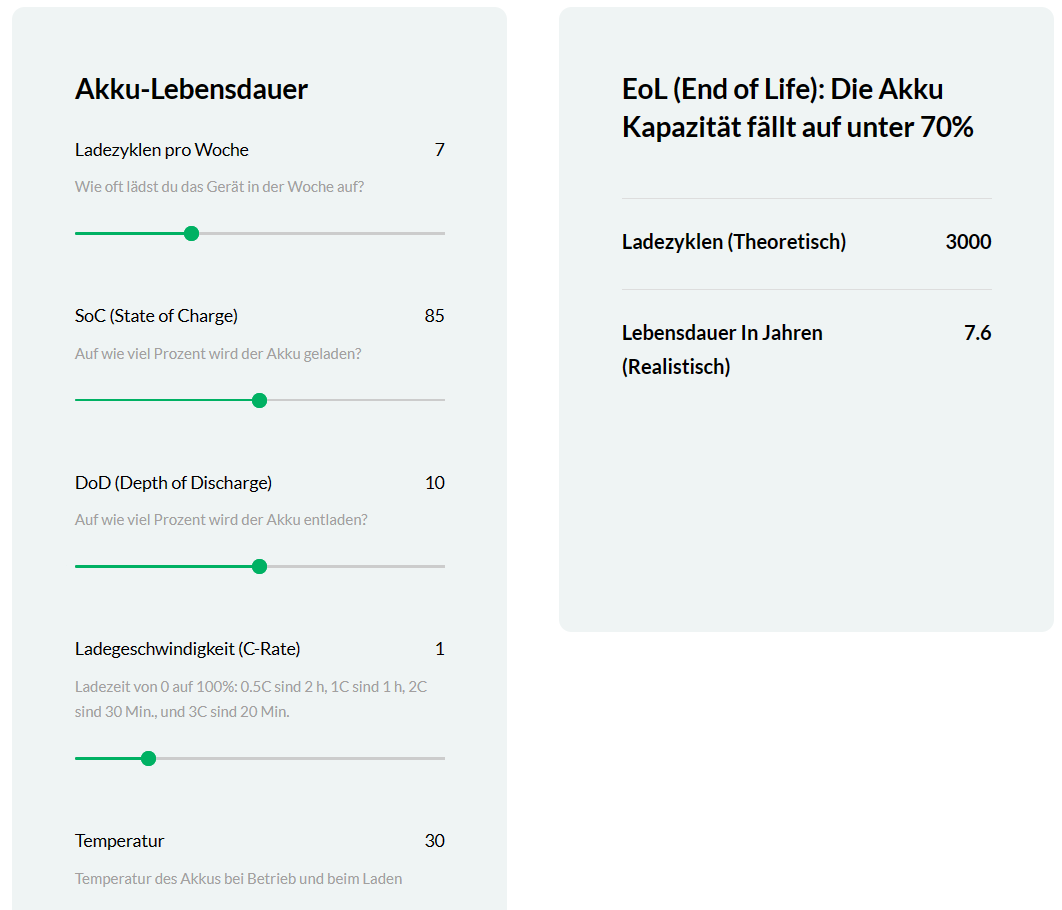Click the Ladegeschwindigkeit C-Rate slider handle

pos(148,759)
